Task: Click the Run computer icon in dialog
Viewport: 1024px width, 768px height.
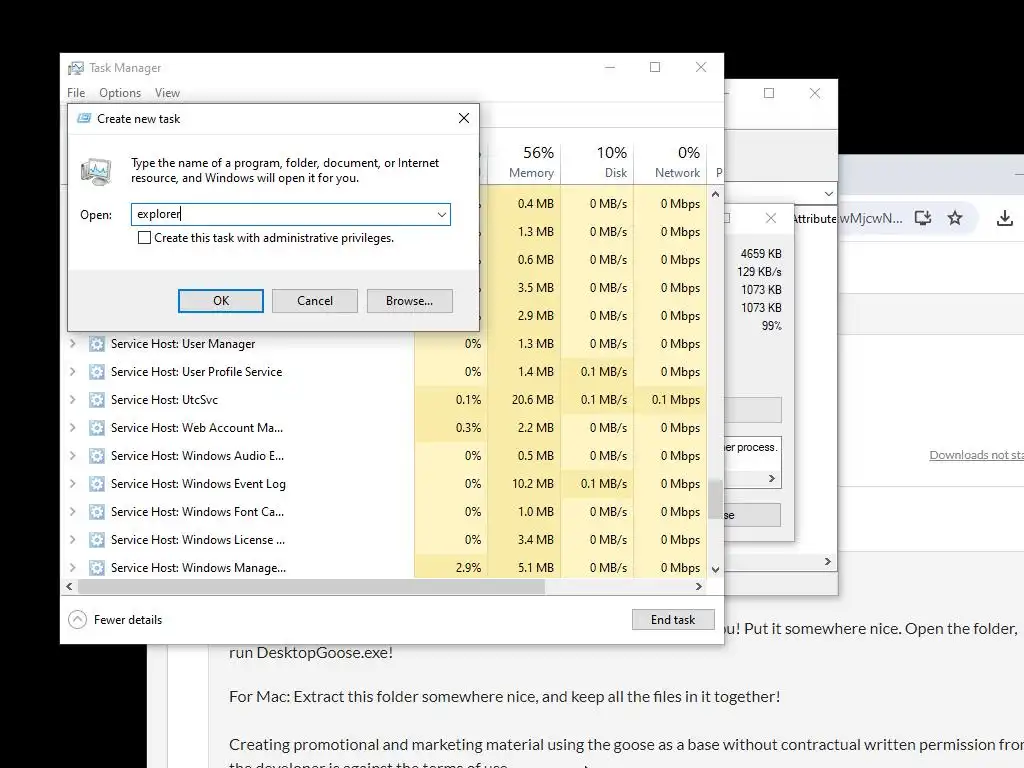Action: coord(97,171)
